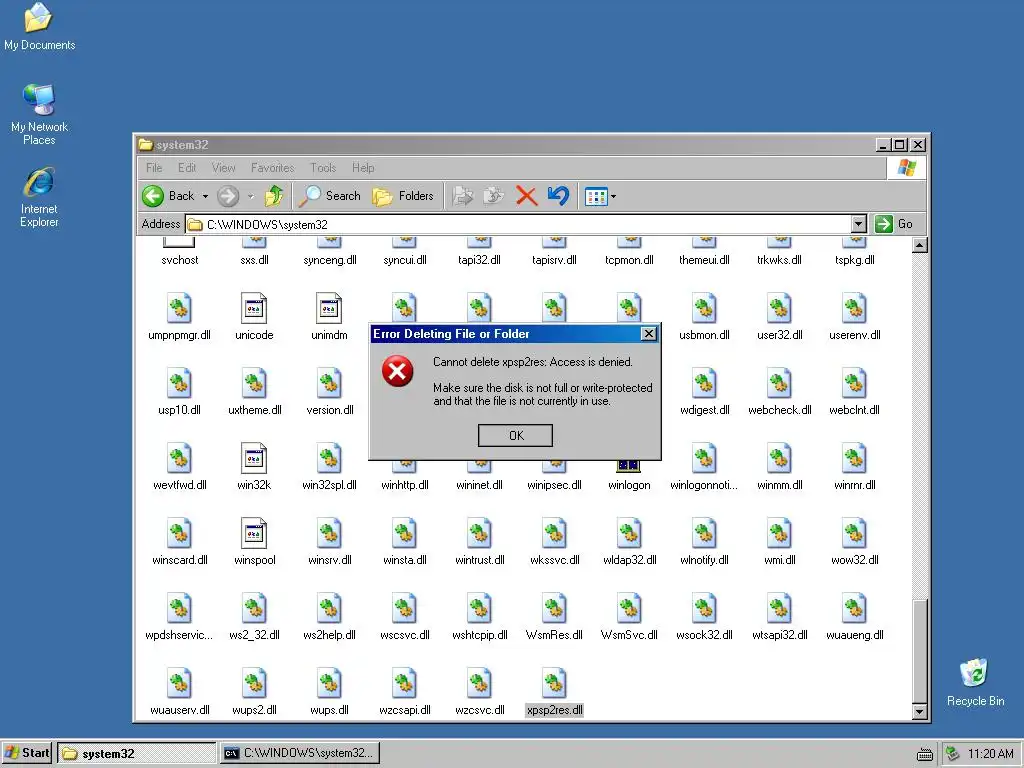
Task: Click OK in the error dialog
Action: [515, 436]
